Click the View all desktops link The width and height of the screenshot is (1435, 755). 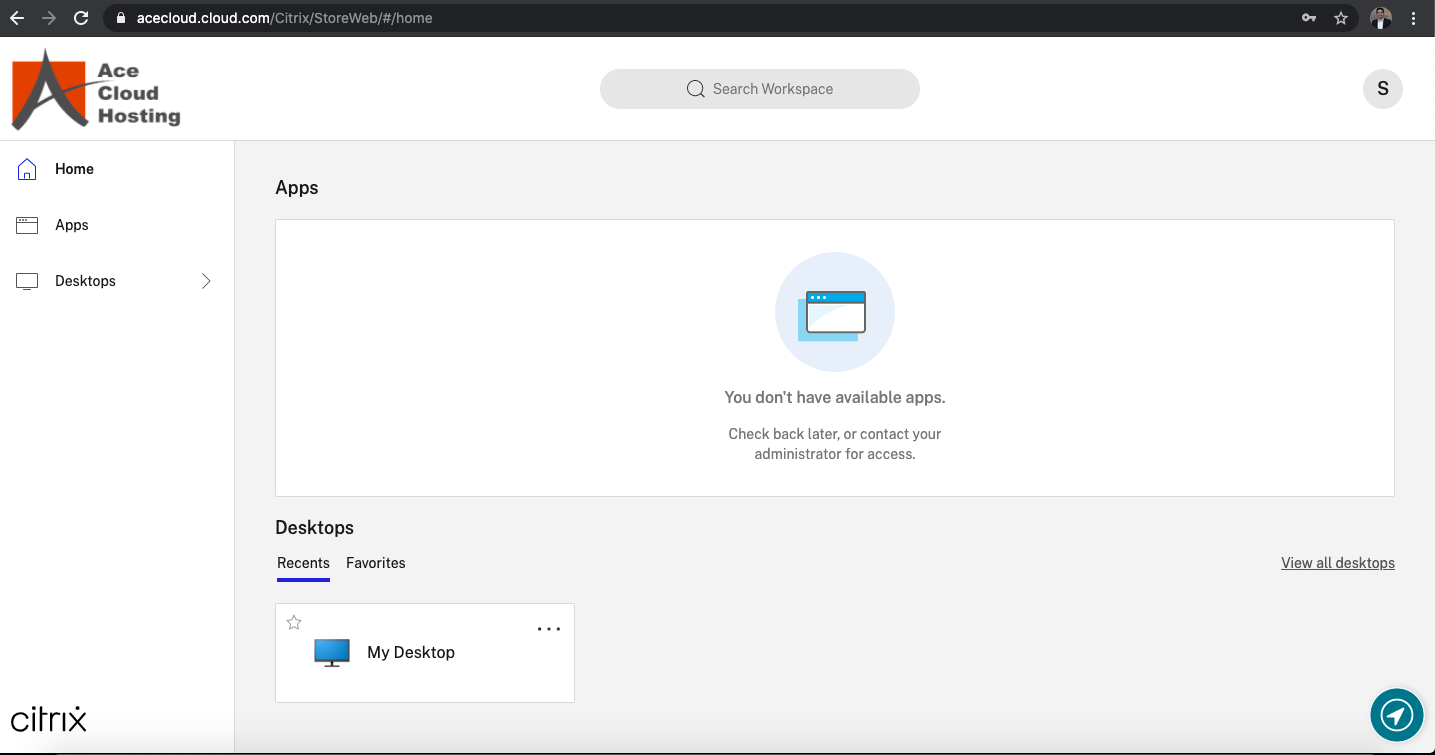pos(1337,562)
